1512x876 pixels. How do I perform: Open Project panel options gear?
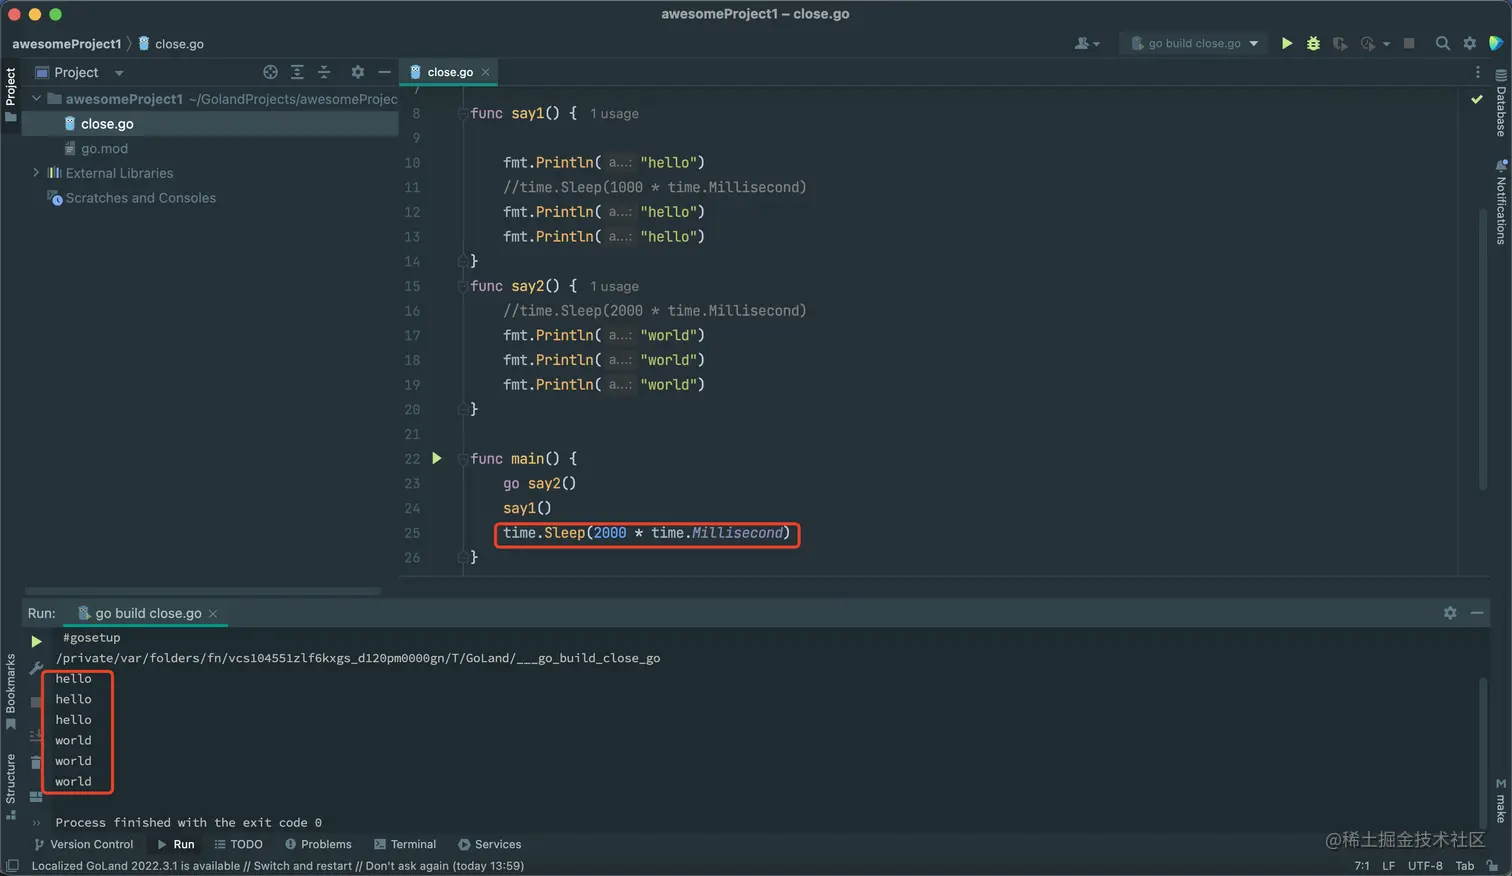point(357,72)
